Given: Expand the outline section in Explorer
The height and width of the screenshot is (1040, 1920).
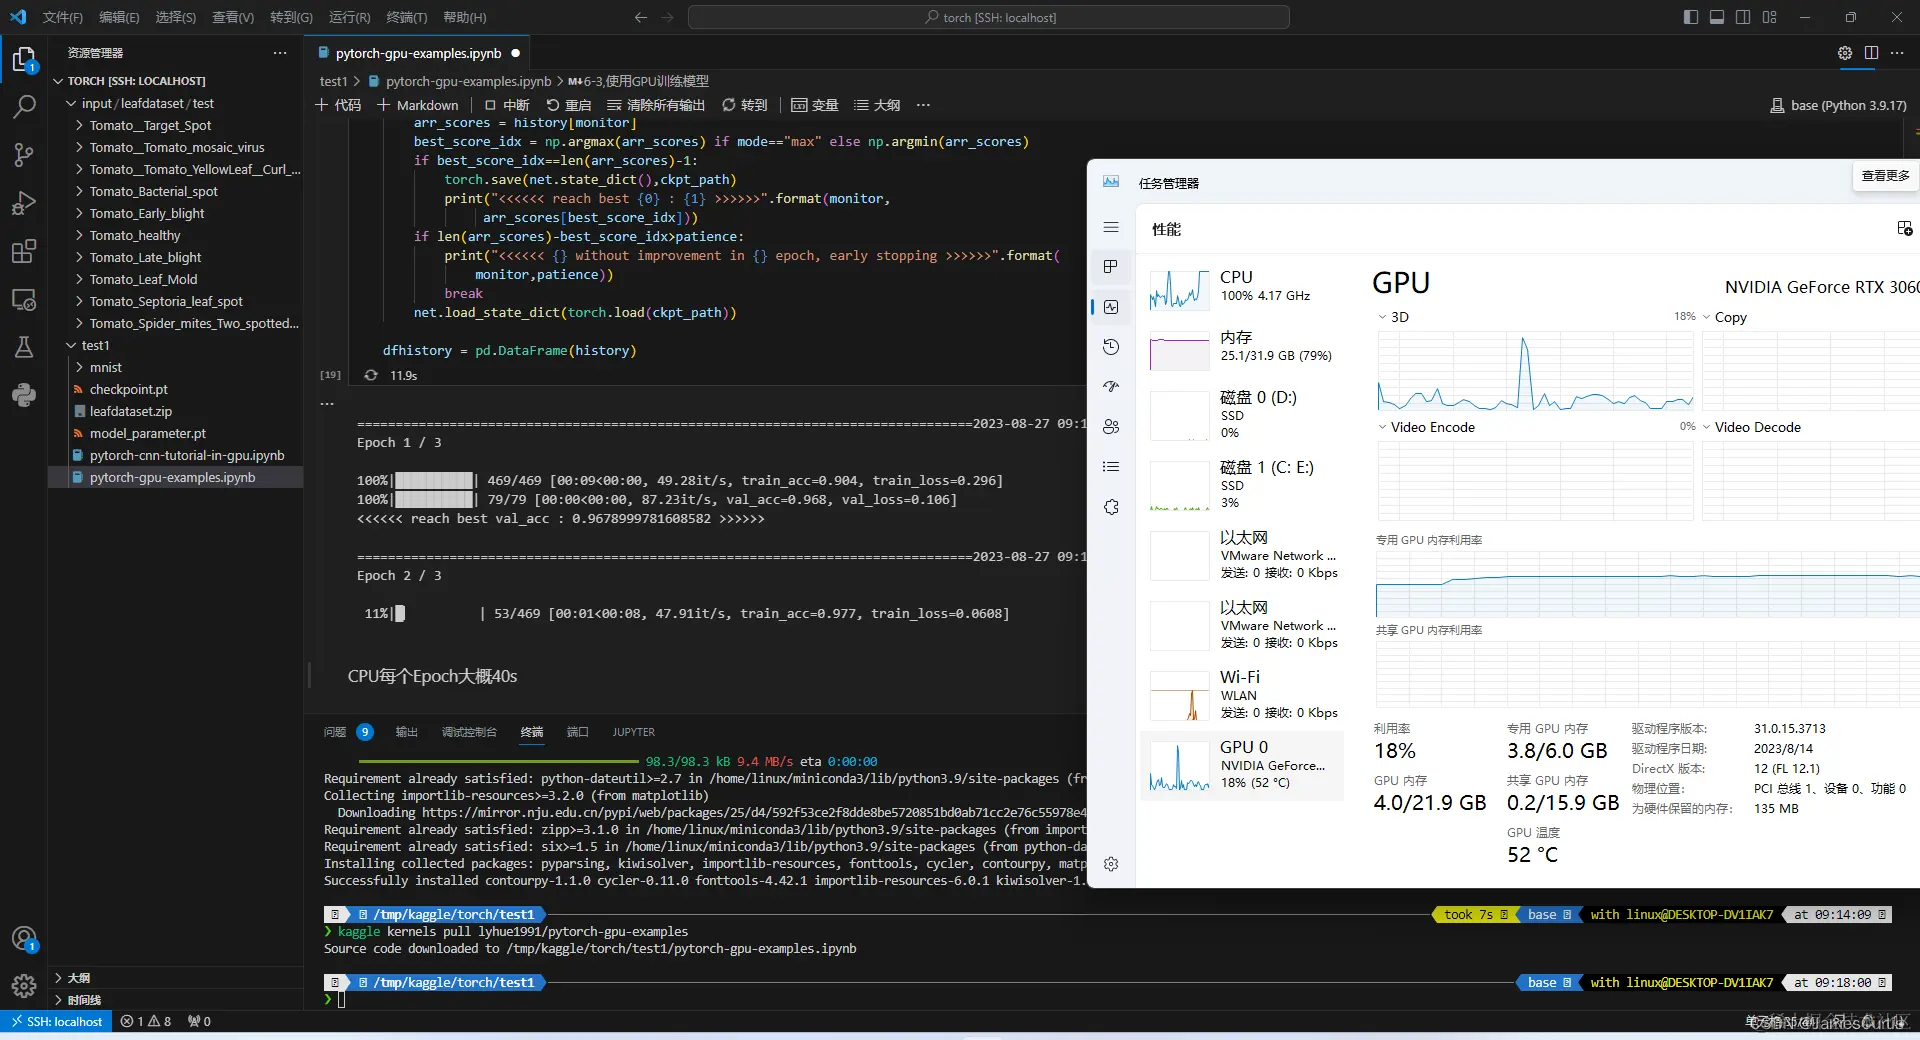Looking at the screenshot, I should [x=79, y=978].
